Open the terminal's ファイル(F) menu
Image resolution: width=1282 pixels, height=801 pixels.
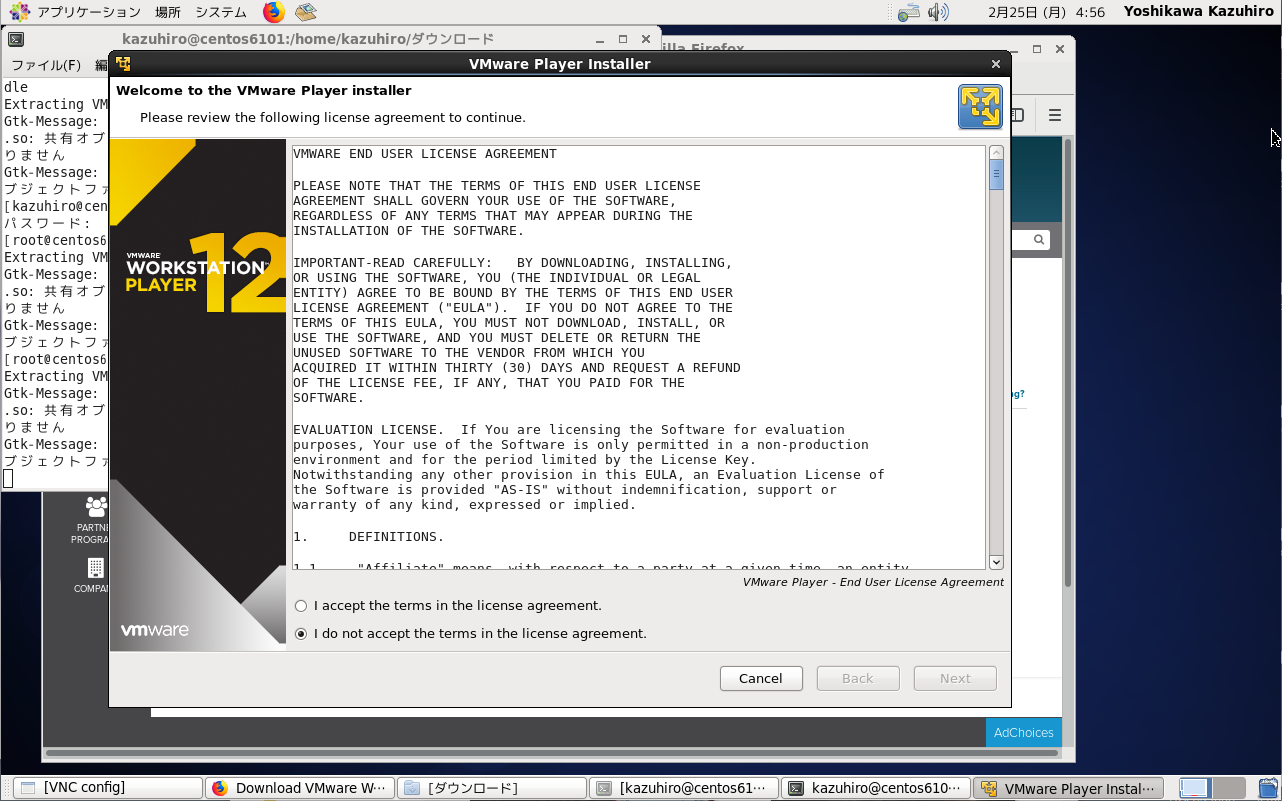46,65
